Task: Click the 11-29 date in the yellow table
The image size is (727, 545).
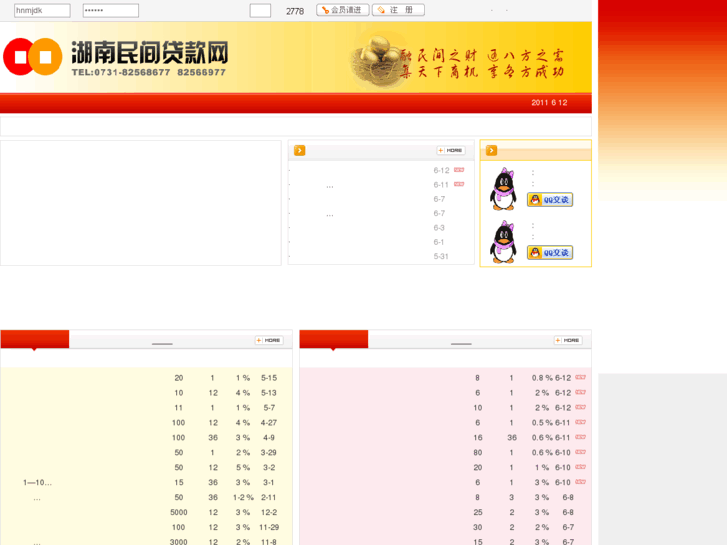Action: tap(269, 527)
